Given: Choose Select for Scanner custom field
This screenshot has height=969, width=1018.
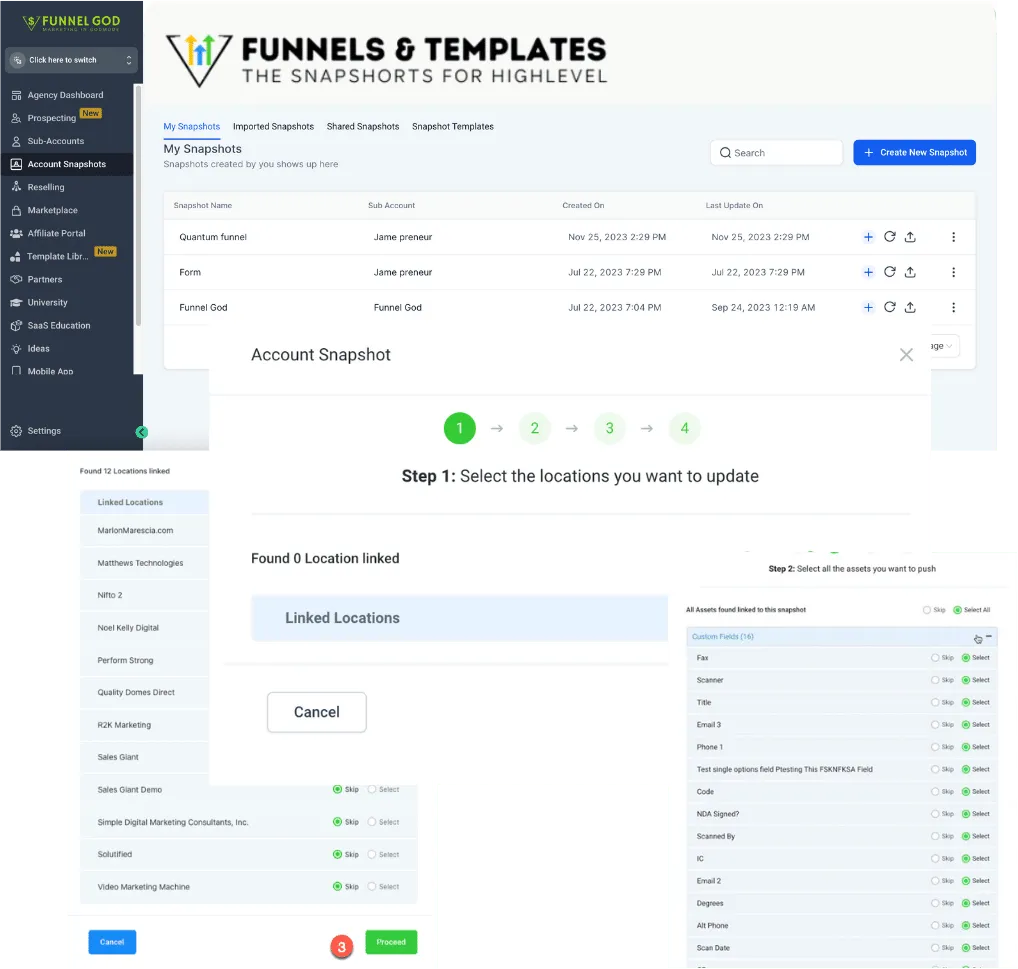Looking at the screenshot, I should point(966,680).
